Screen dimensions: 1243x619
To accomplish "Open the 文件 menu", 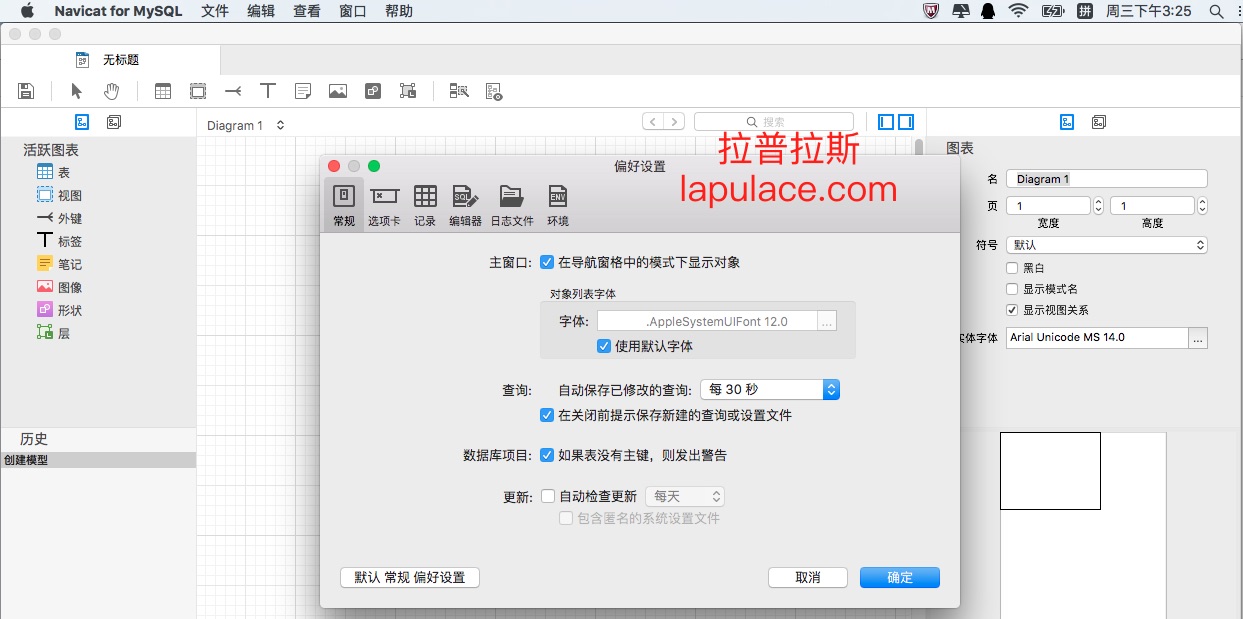I will point(215,11).
